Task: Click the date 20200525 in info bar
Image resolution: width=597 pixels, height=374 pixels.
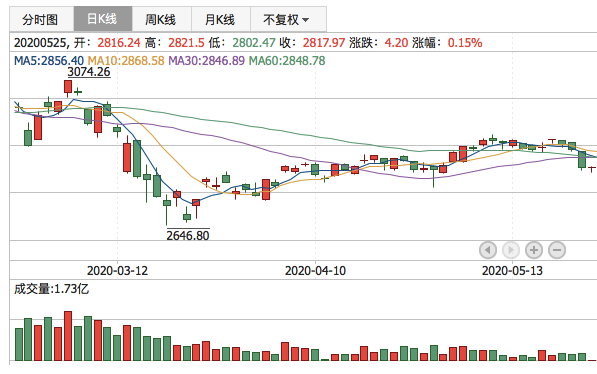Action: [x=40, y=43]
